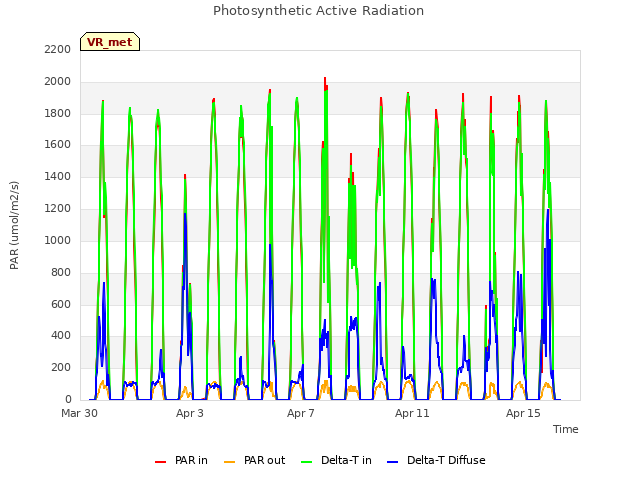Click the 800 y-axis tick label

coord(61,272)
